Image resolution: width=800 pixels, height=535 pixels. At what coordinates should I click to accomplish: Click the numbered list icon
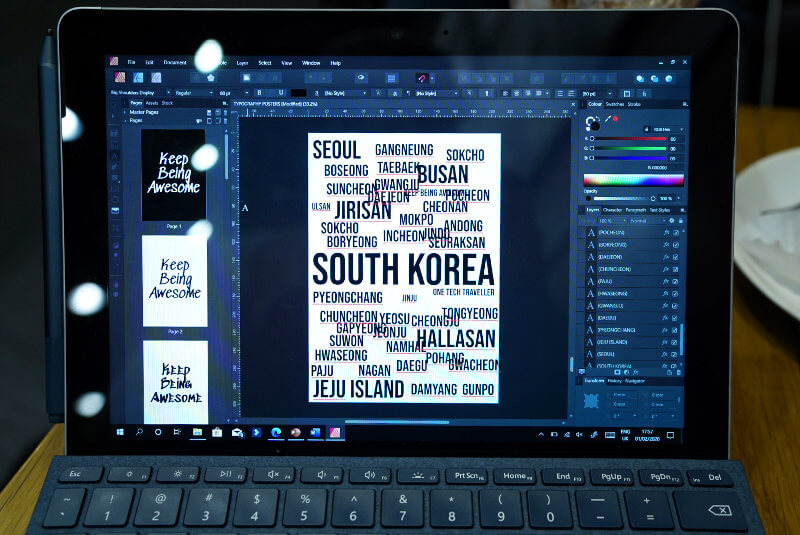coord(571,93)
